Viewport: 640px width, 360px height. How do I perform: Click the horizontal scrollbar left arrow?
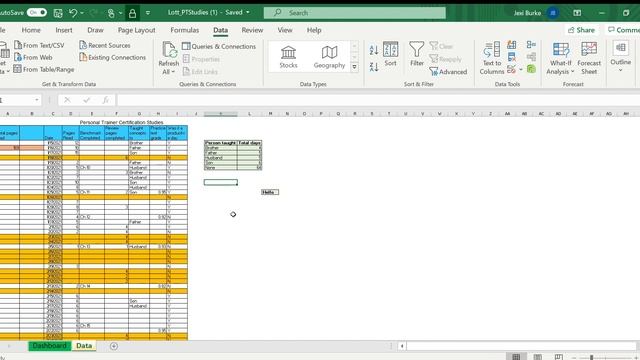(402, 346)
